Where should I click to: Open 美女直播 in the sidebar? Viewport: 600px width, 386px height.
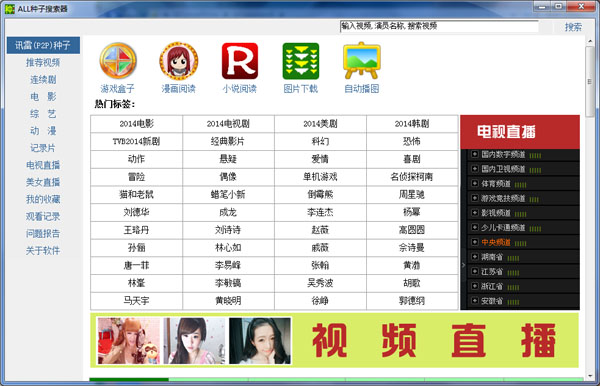43,182
